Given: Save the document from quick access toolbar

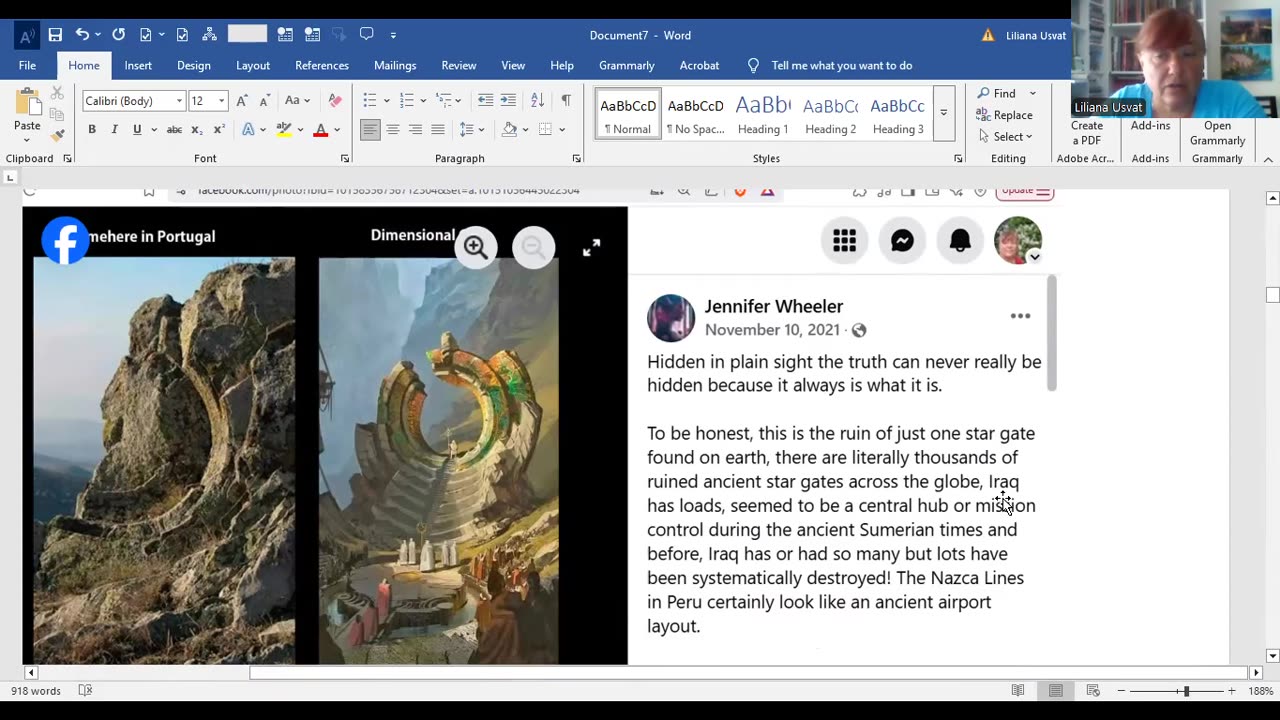Looking at the screenshot, I should click(x=55, y=35).
